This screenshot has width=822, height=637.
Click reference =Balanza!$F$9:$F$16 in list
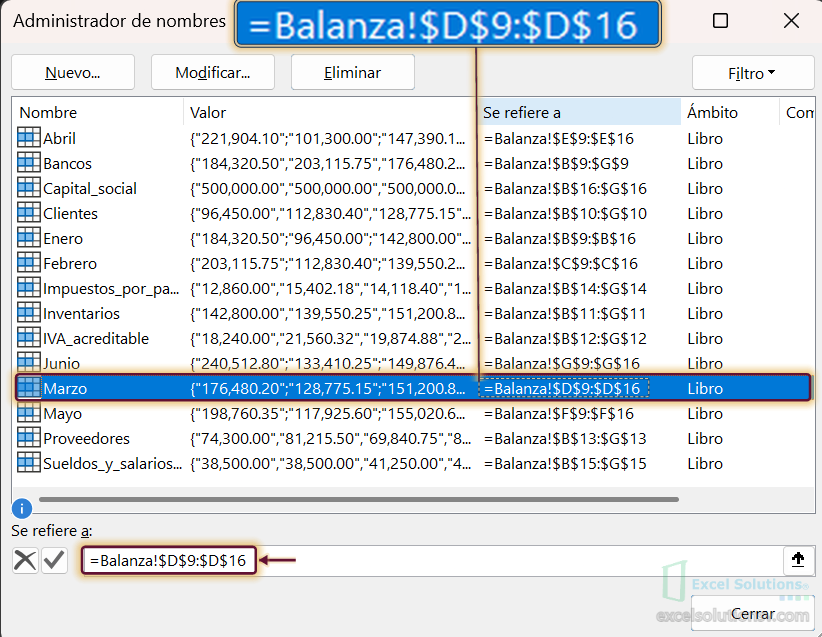click(559, 414)
